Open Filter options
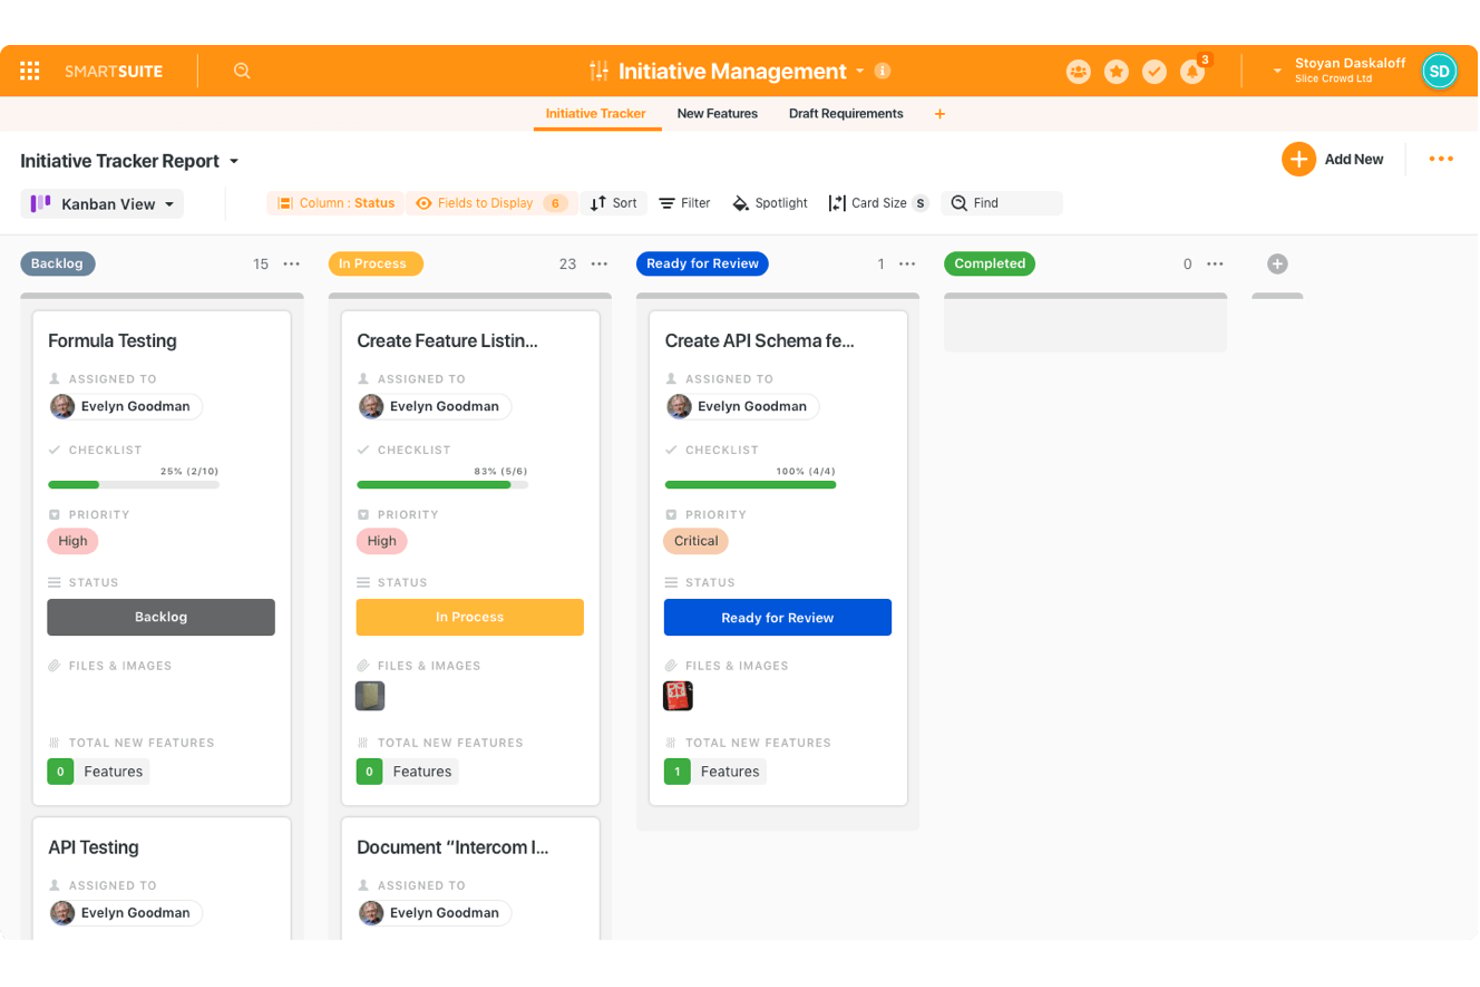 pos(685,203)
